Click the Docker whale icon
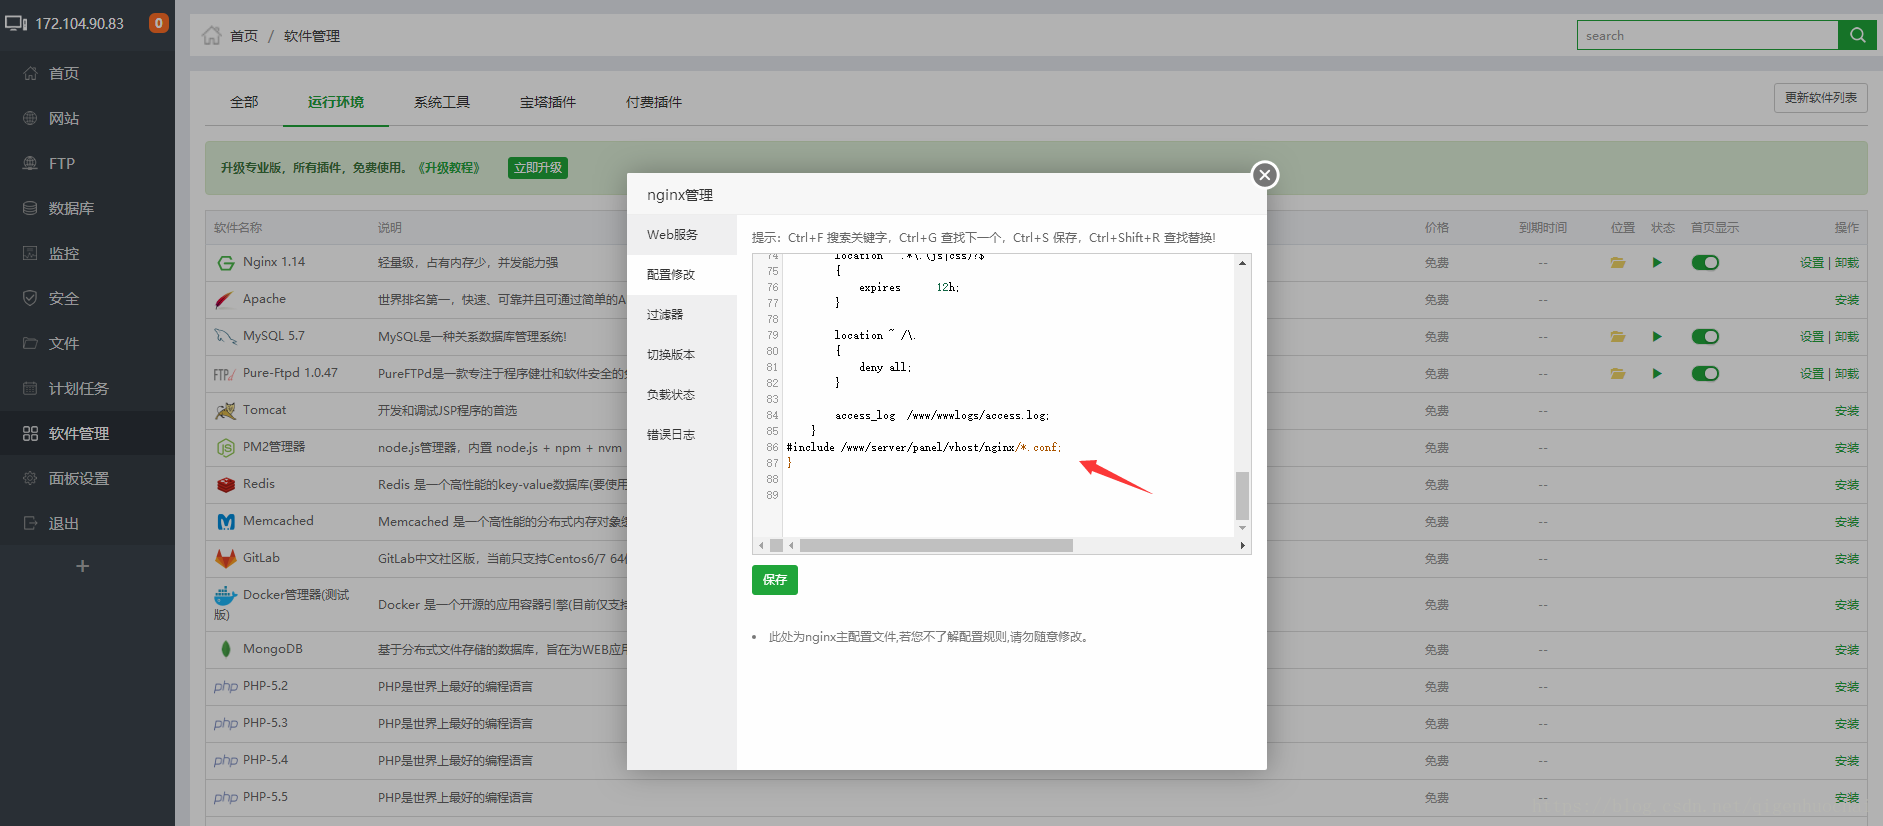 225,596
